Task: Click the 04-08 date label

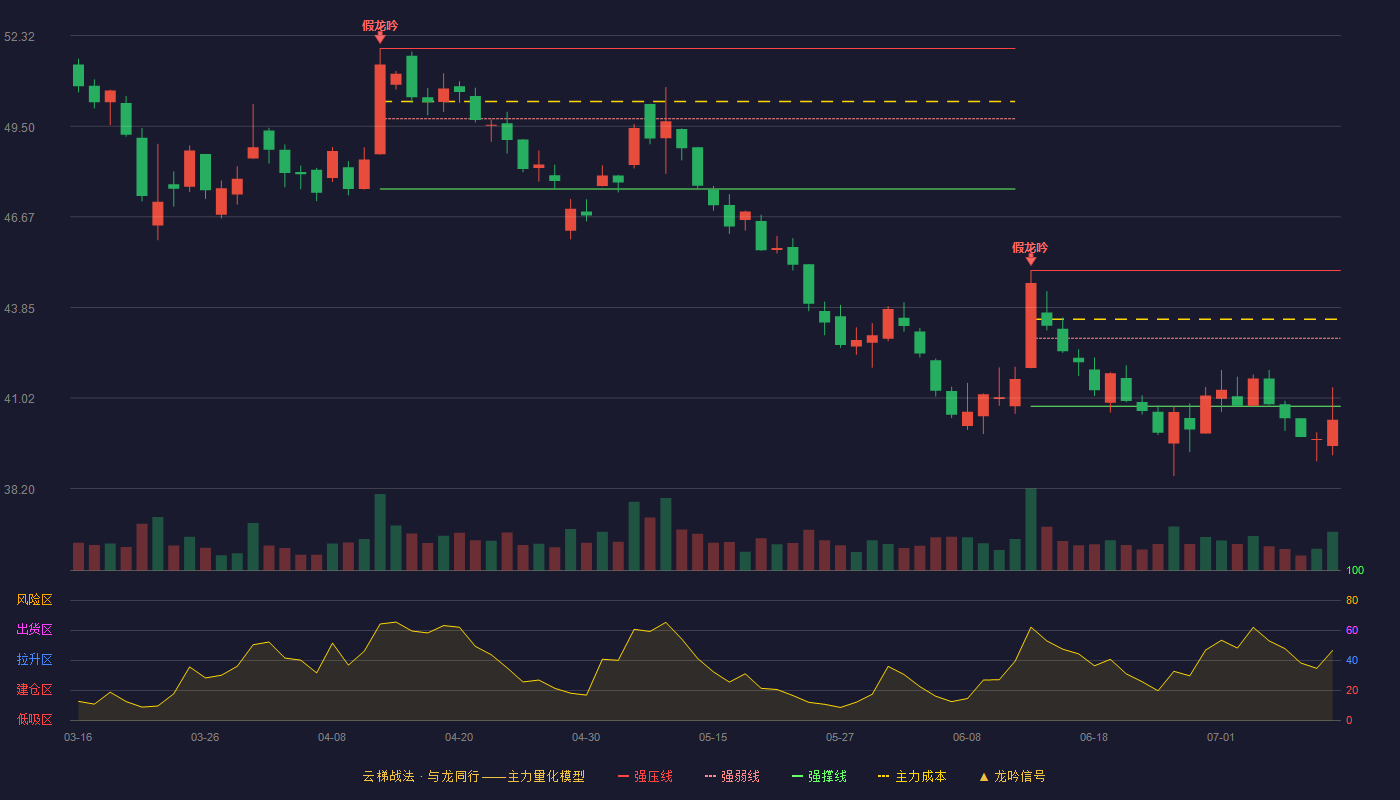Action: coord(332,737)
